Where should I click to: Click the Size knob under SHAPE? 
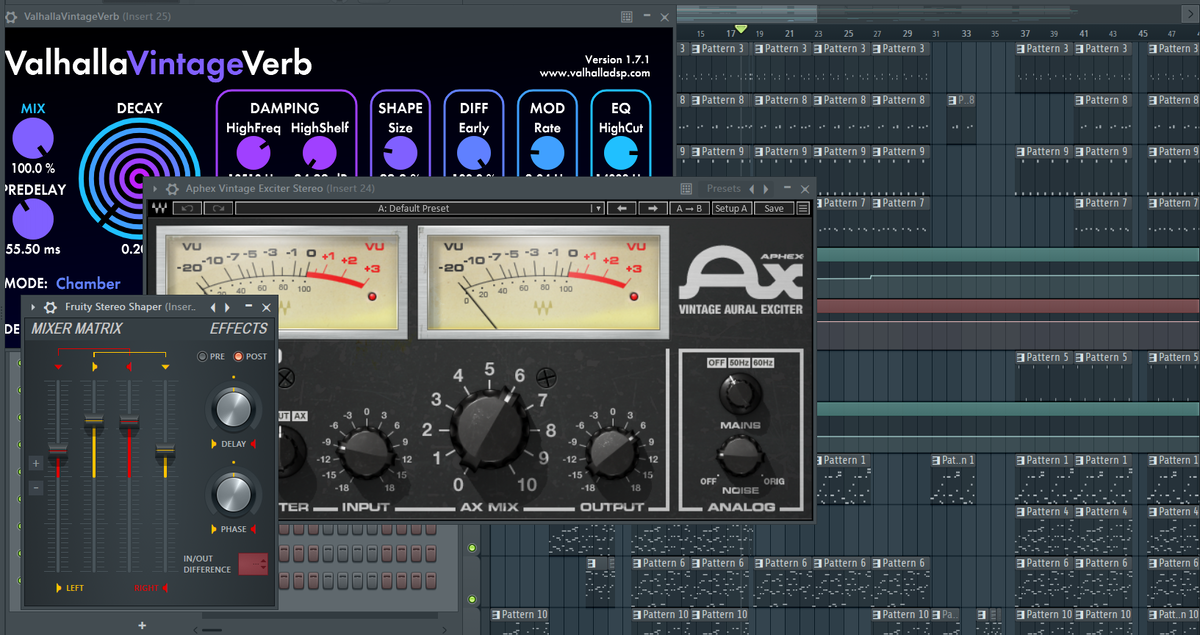pos(400,153)
